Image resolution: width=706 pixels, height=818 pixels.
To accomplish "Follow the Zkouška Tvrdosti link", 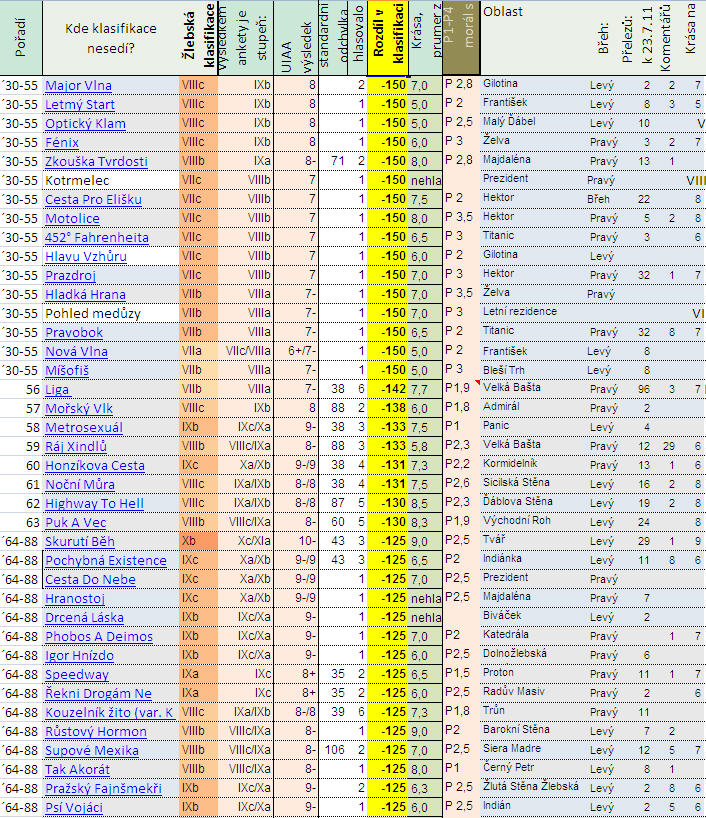I will pyautogui.click(x=96, y=162).
